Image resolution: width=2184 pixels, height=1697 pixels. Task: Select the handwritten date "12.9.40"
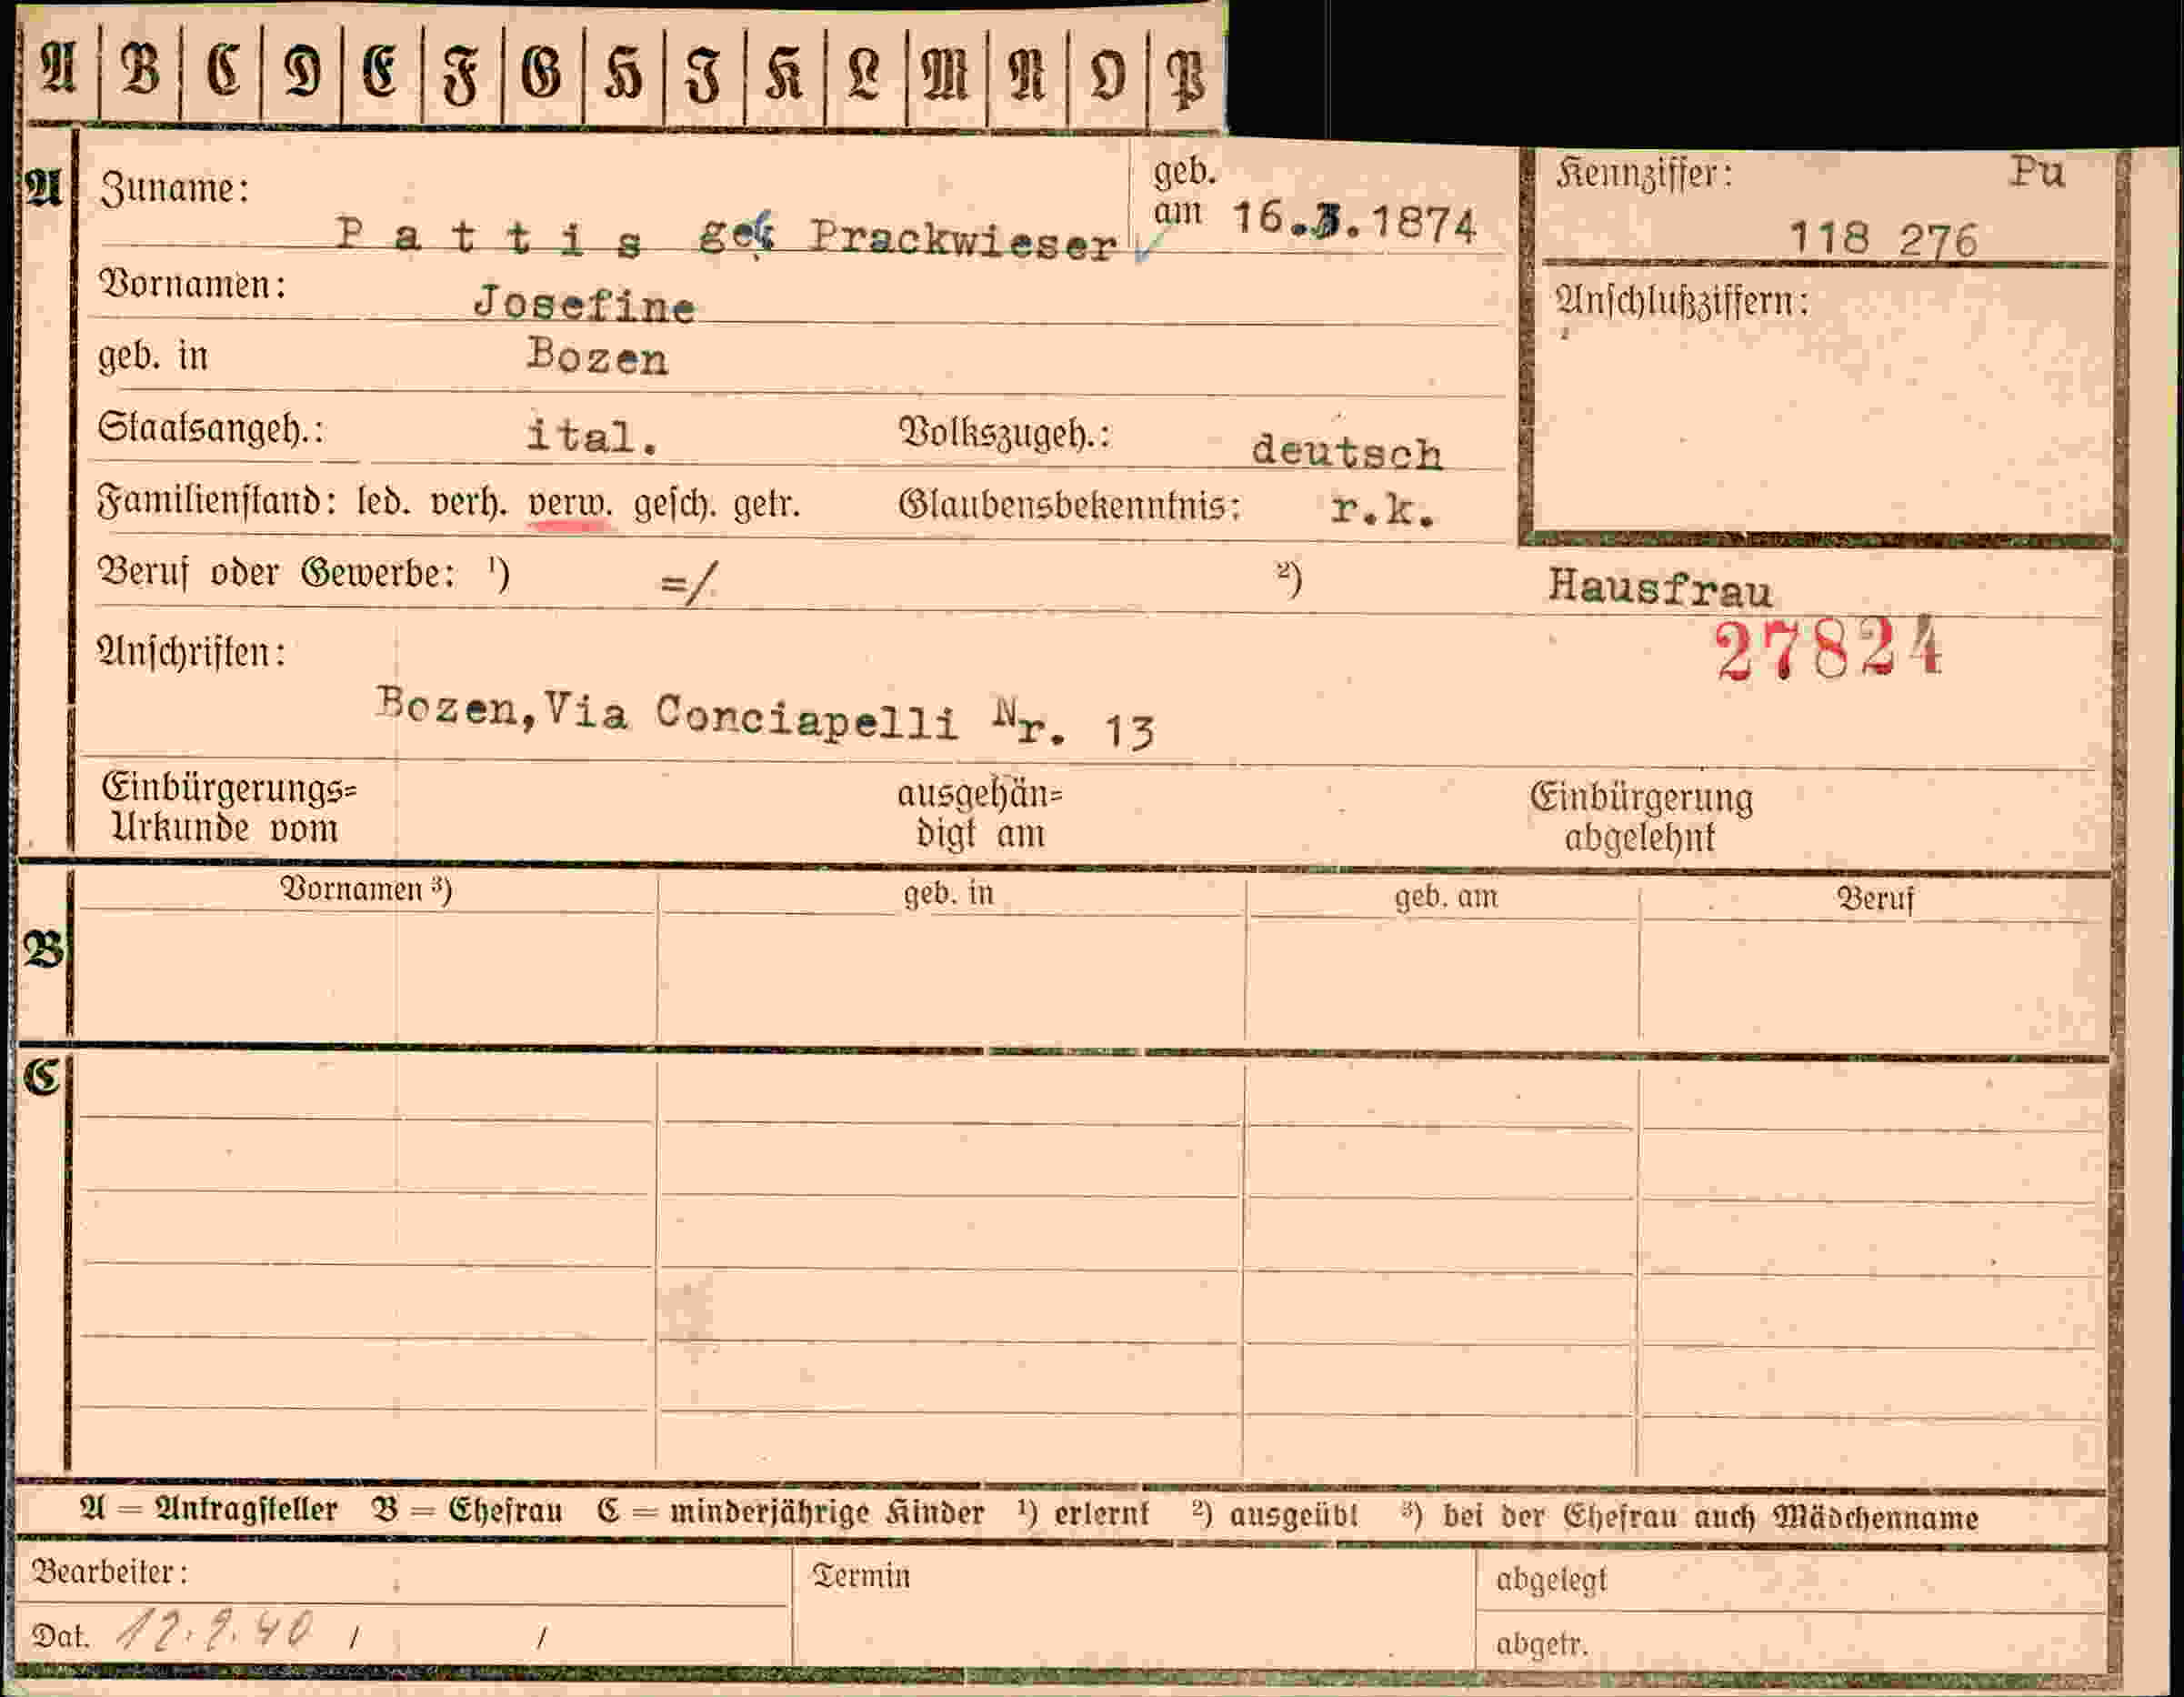(215, 1630)
